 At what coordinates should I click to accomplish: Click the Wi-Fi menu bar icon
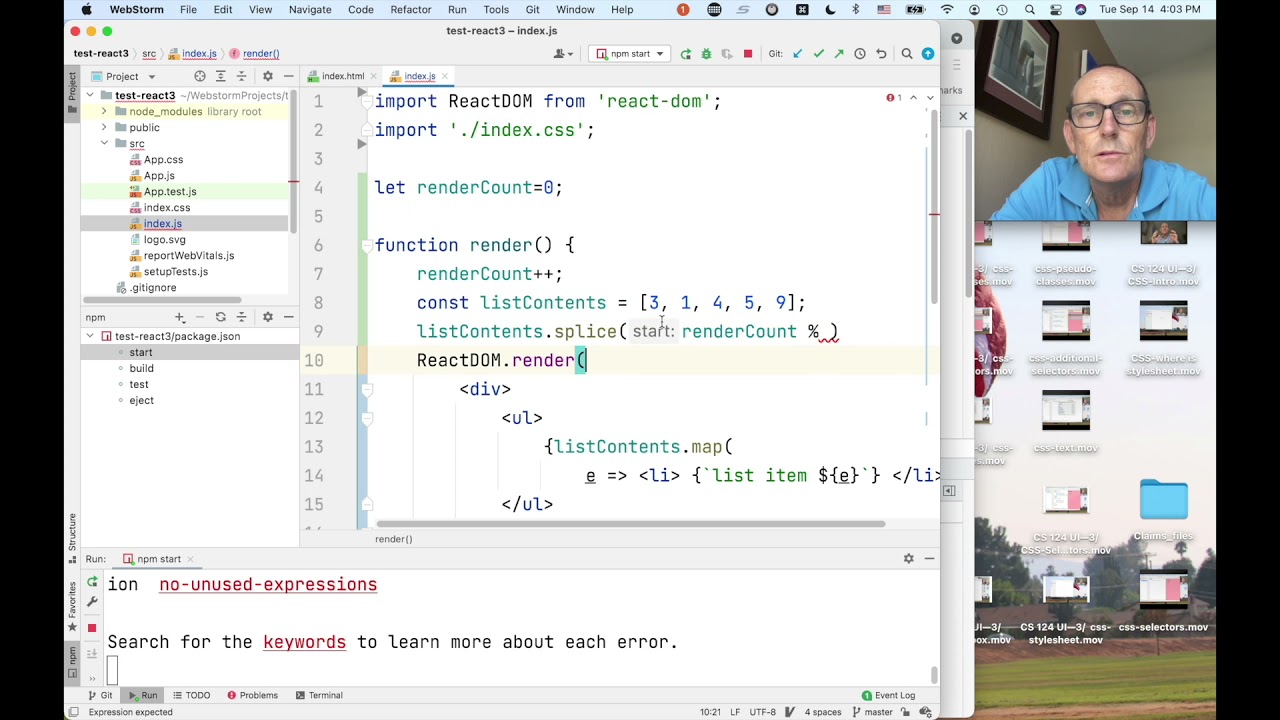coord(946,10)
